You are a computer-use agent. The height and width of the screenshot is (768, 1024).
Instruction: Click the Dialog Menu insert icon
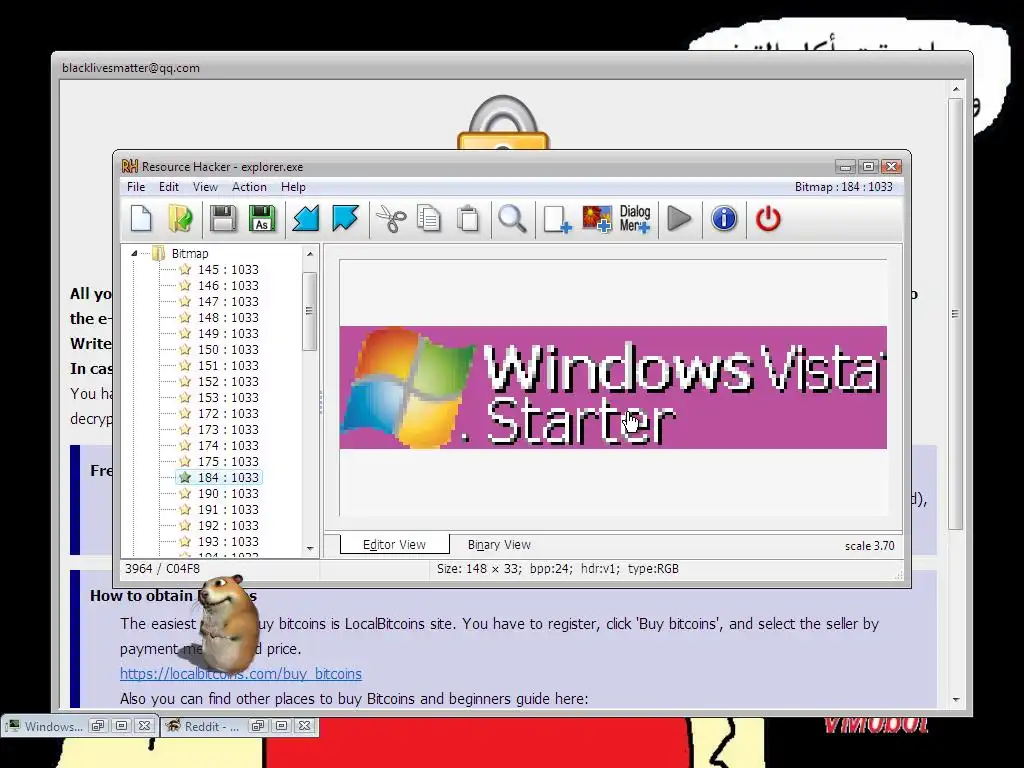pos(635,219)
